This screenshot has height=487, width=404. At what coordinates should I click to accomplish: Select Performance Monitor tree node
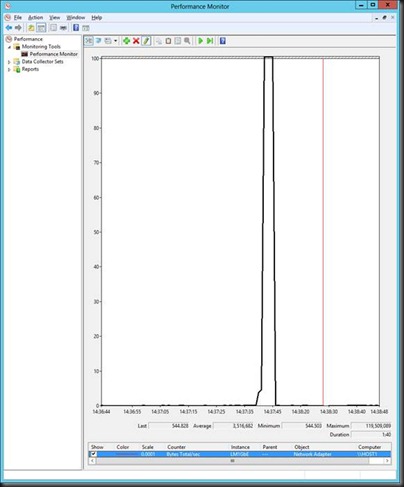click(54, 54)
